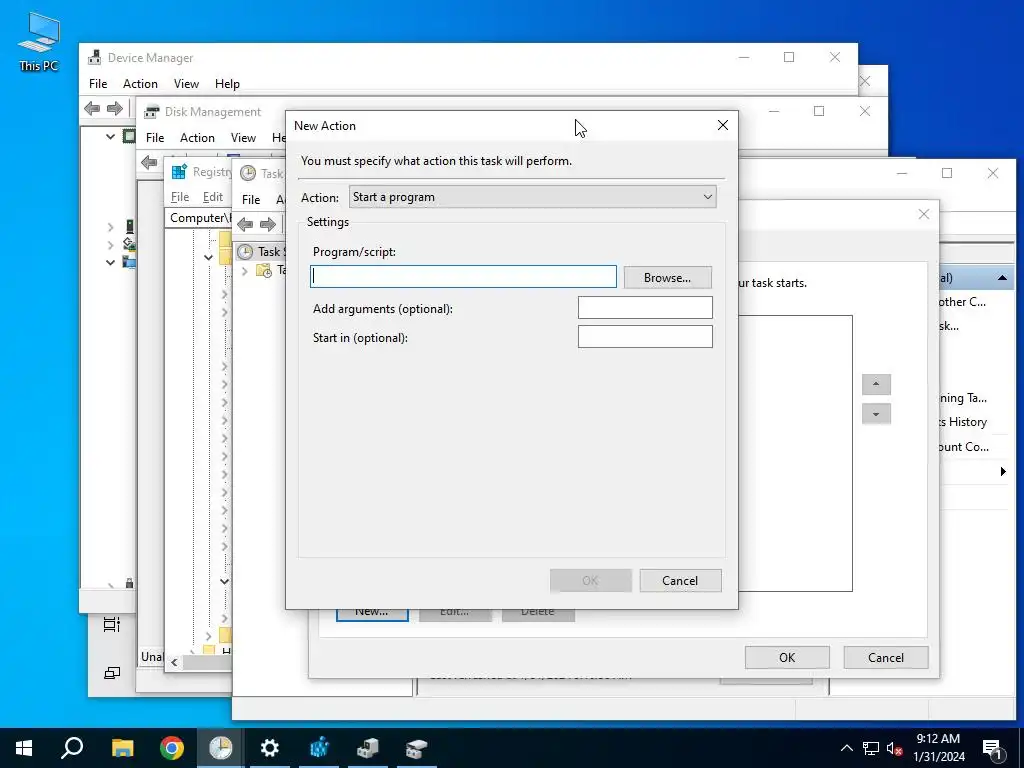Switch to Task Scheduler via taskbar clock icon
The image size is (1024, 768).
point(221,748)
